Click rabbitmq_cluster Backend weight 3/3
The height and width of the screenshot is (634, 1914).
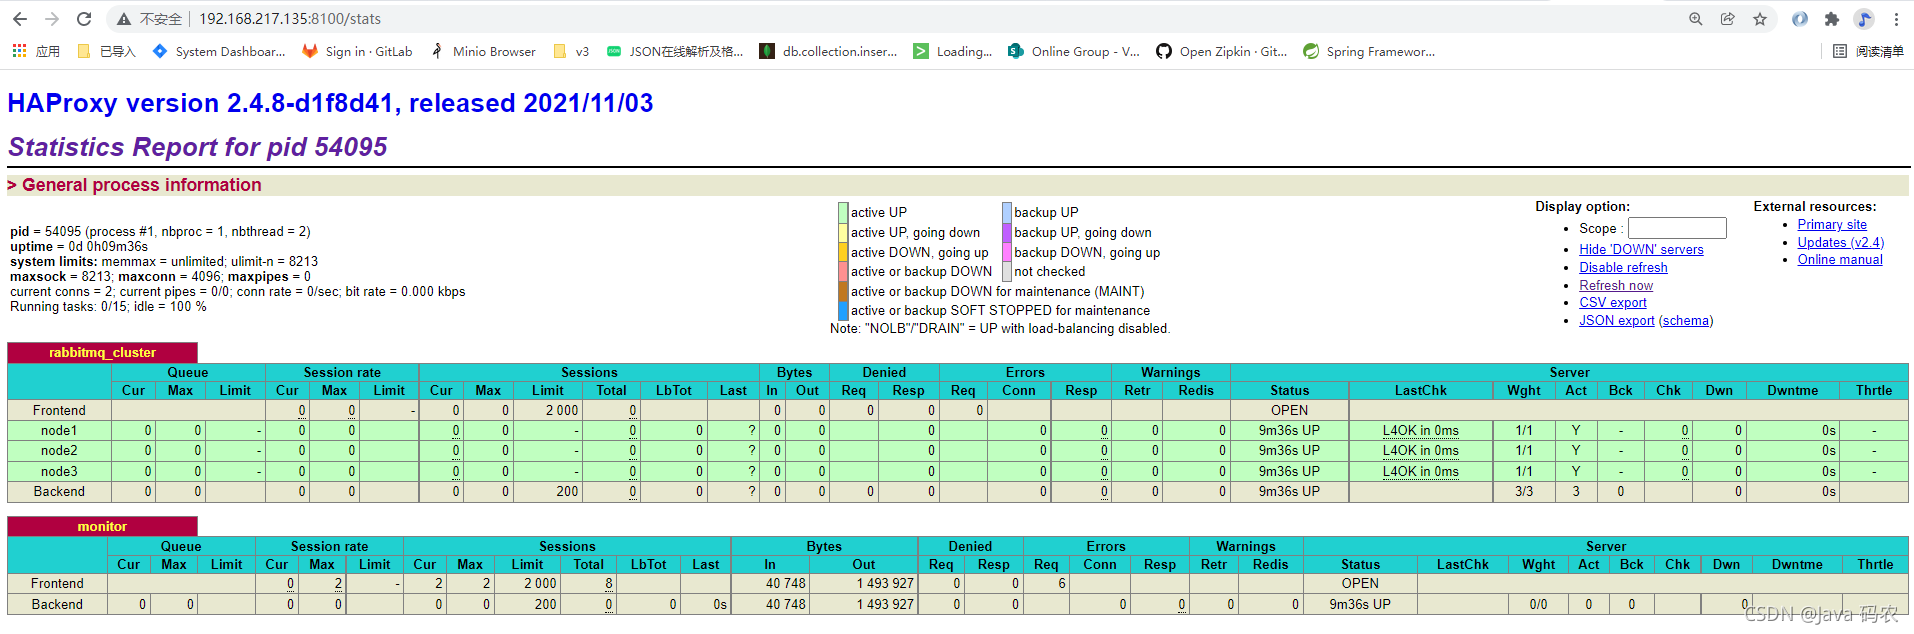[1524, 492]
